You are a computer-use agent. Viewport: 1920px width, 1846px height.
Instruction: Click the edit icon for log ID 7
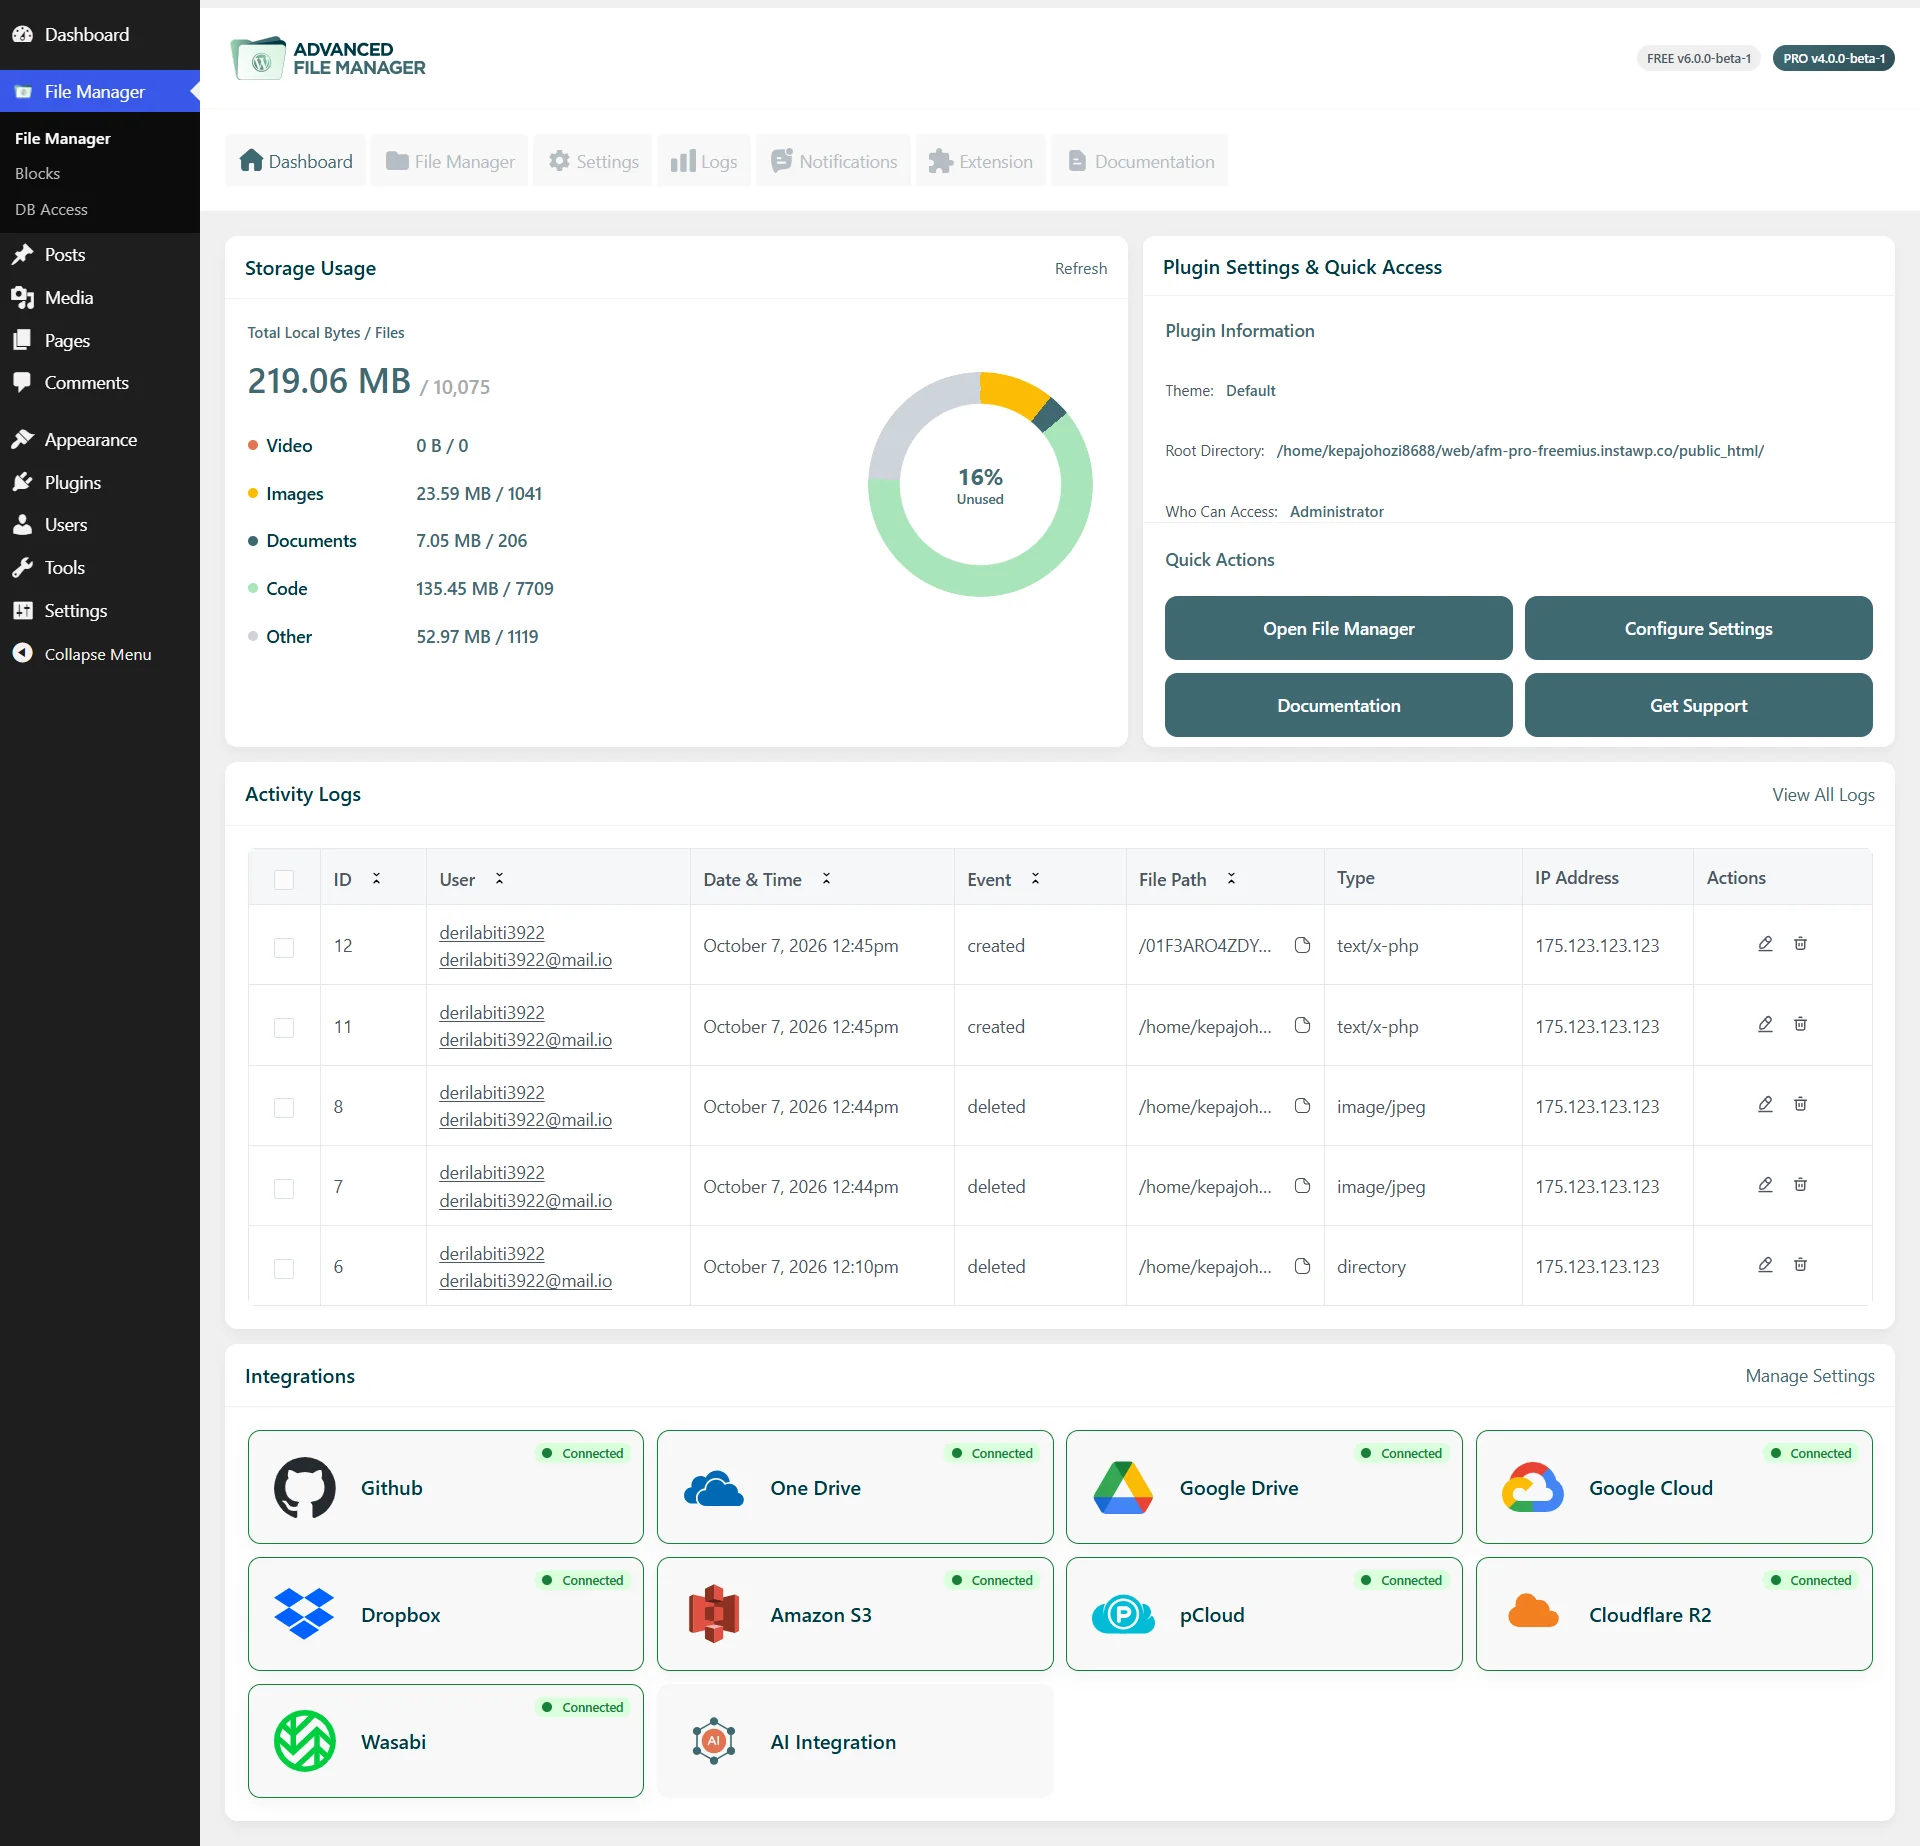1765,1185
